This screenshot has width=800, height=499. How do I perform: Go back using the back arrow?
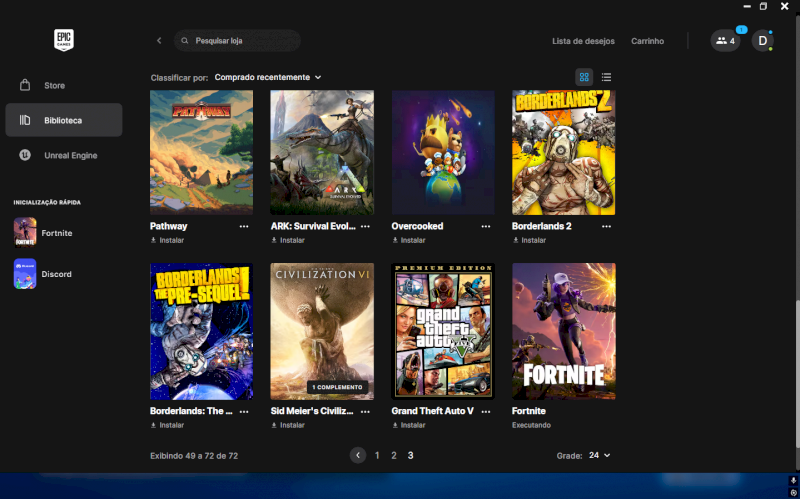tap(159, 41)
